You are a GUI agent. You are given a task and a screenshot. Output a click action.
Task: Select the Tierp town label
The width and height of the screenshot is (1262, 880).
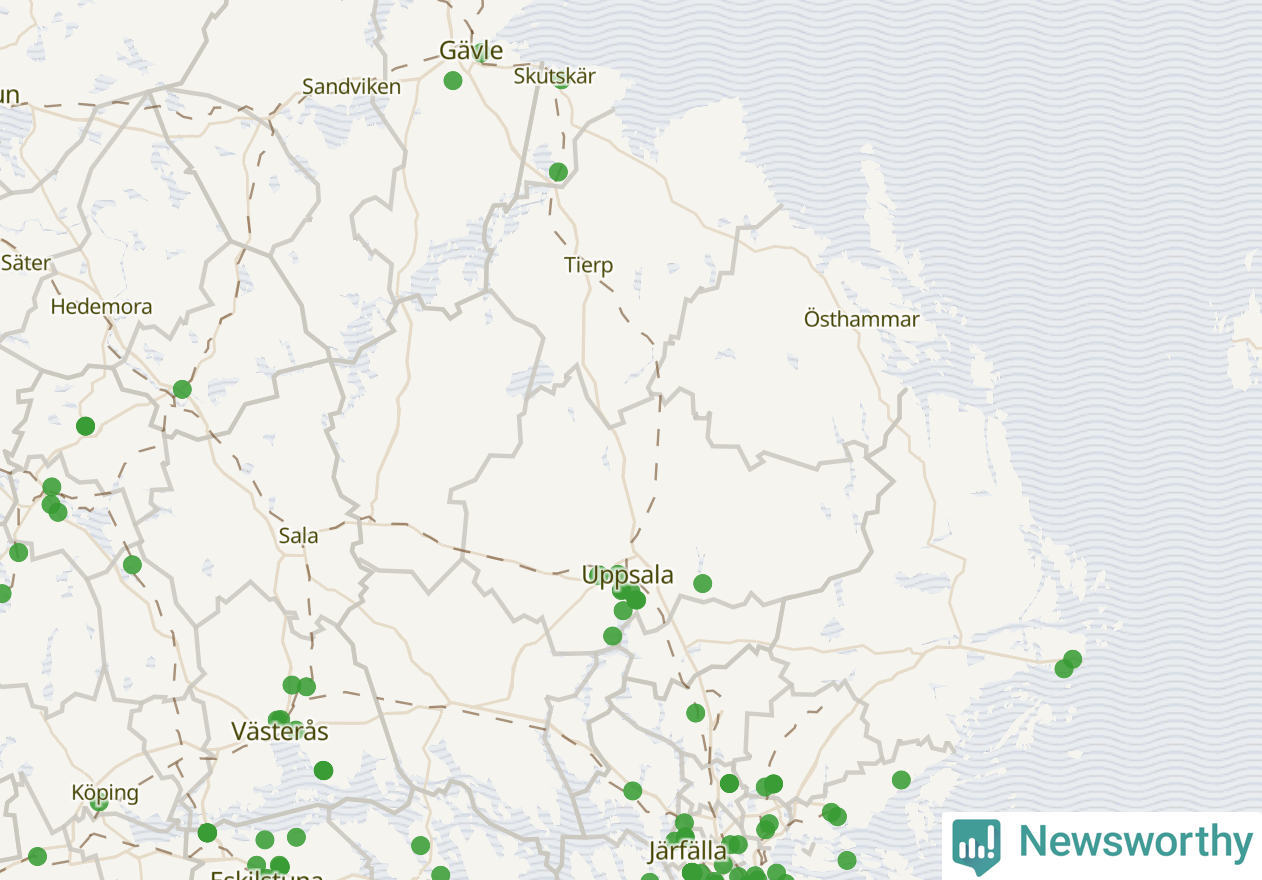click(588, 265)
